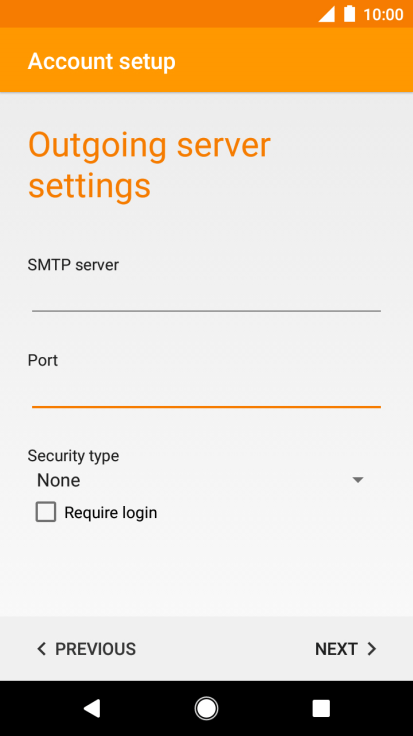
Task: Click the Outgoing server settings heading
Action: (x=149, y=165)
